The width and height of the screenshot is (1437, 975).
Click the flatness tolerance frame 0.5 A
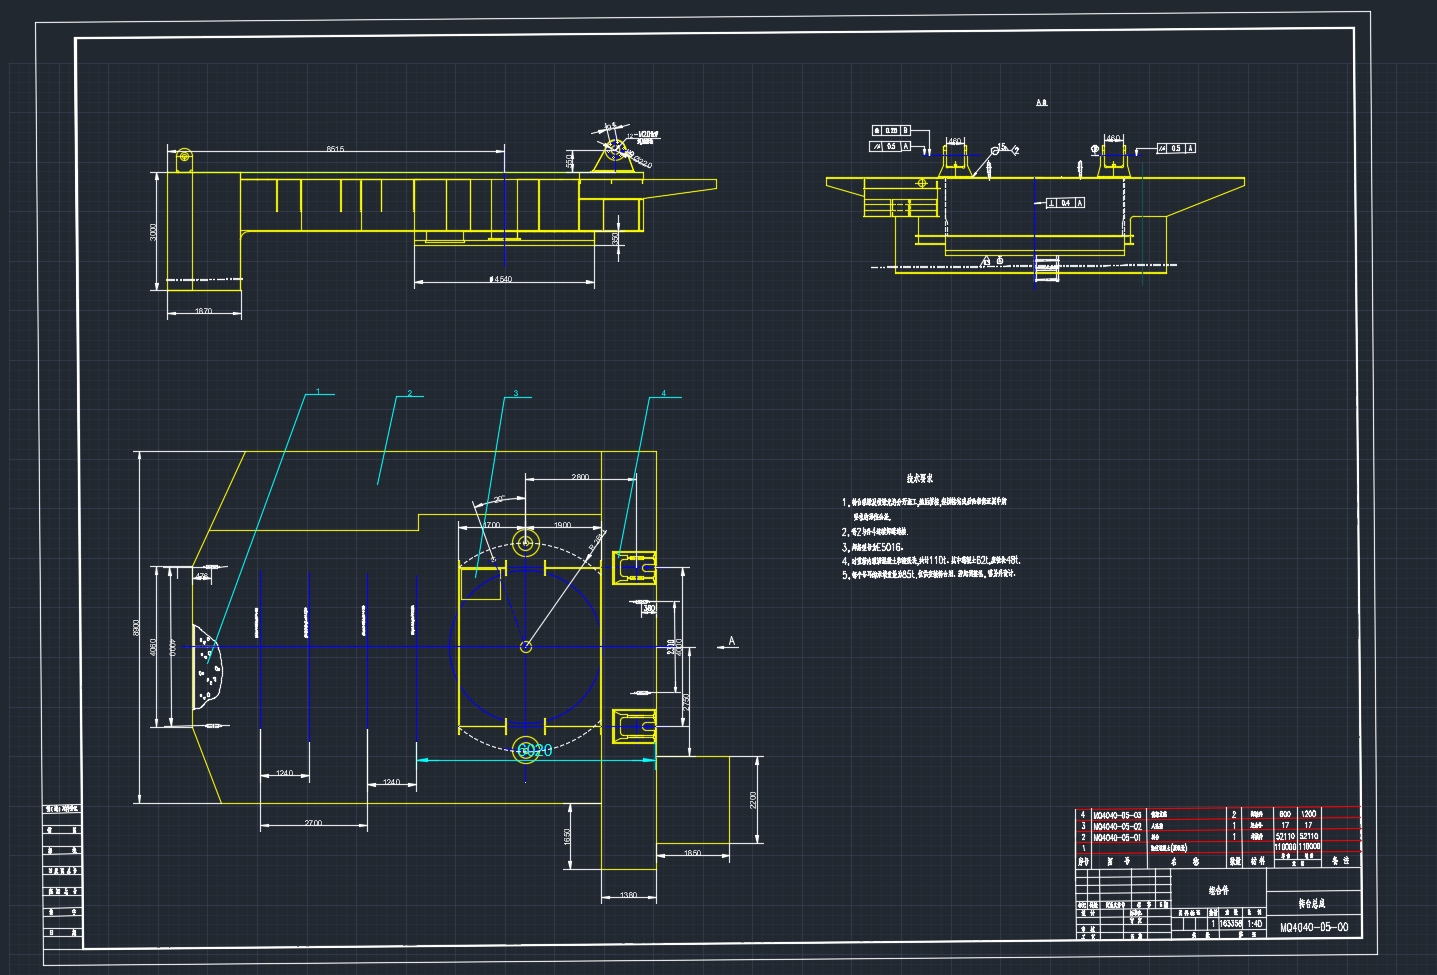point(890,146)
